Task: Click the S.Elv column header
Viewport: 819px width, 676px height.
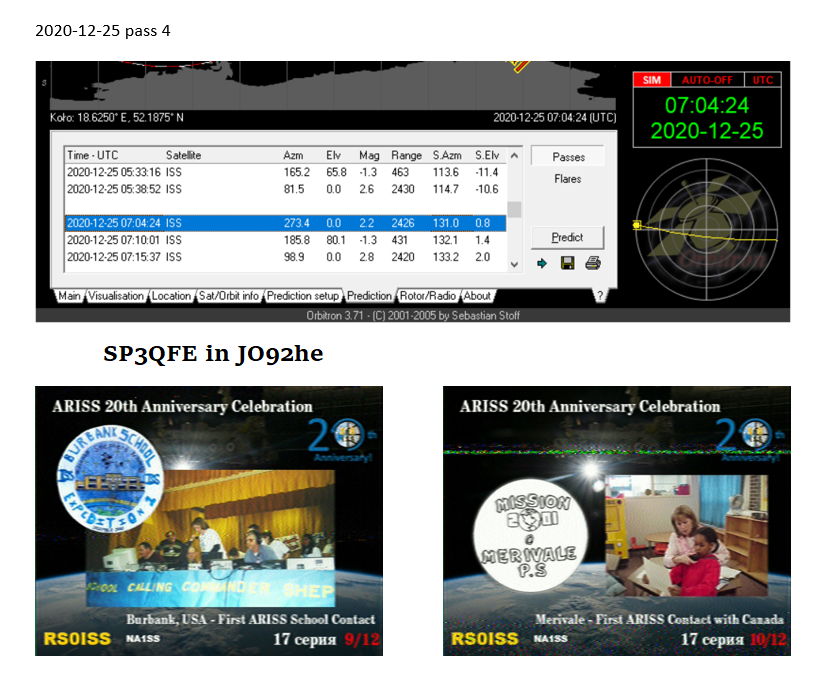Action: coord(487,155)
